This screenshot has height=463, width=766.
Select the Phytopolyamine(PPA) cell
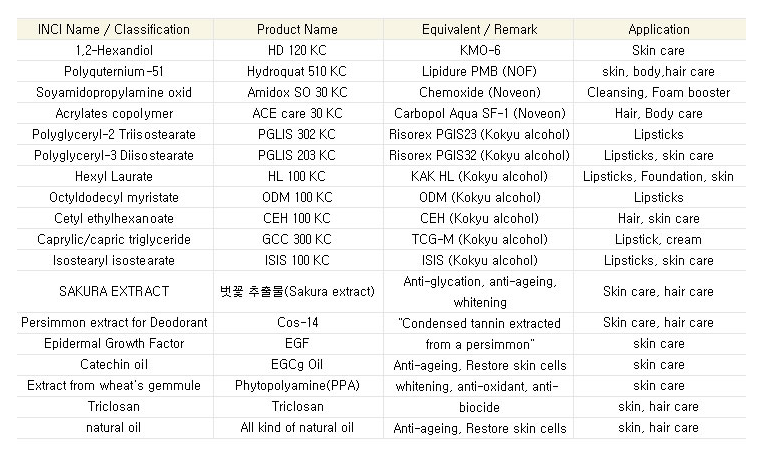pyautogui.click(x=297, y=386)
